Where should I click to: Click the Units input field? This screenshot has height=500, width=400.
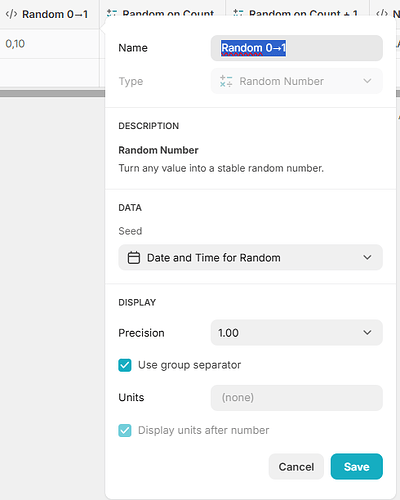pyautogui.click(x=297, y=398)
